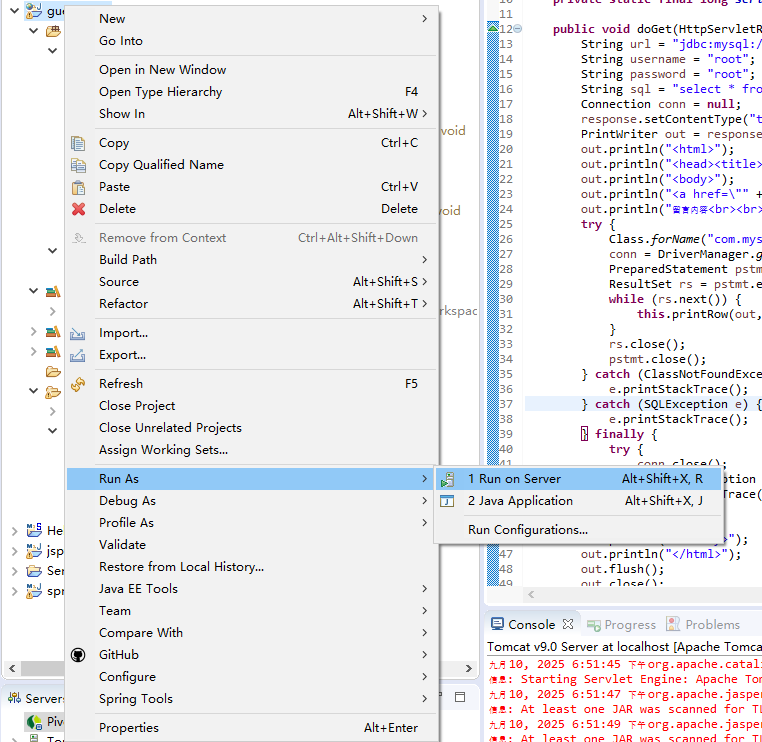Click the 'He' project icon in explorer
This screenshot has width=762, height=742.
click(x=34, y=530)
